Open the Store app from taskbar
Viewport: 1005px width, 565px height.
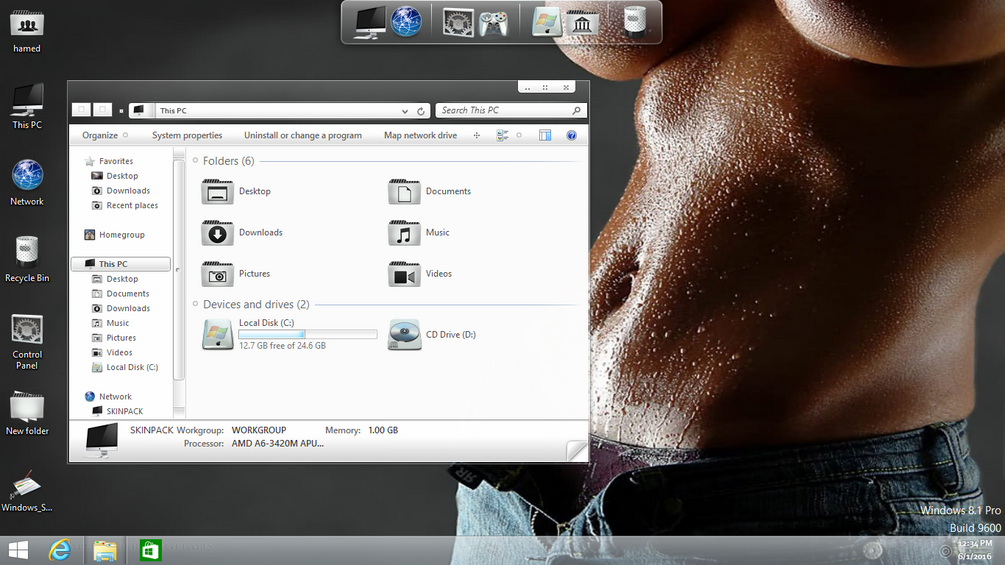pyautogui.click(x=150, y=550)
